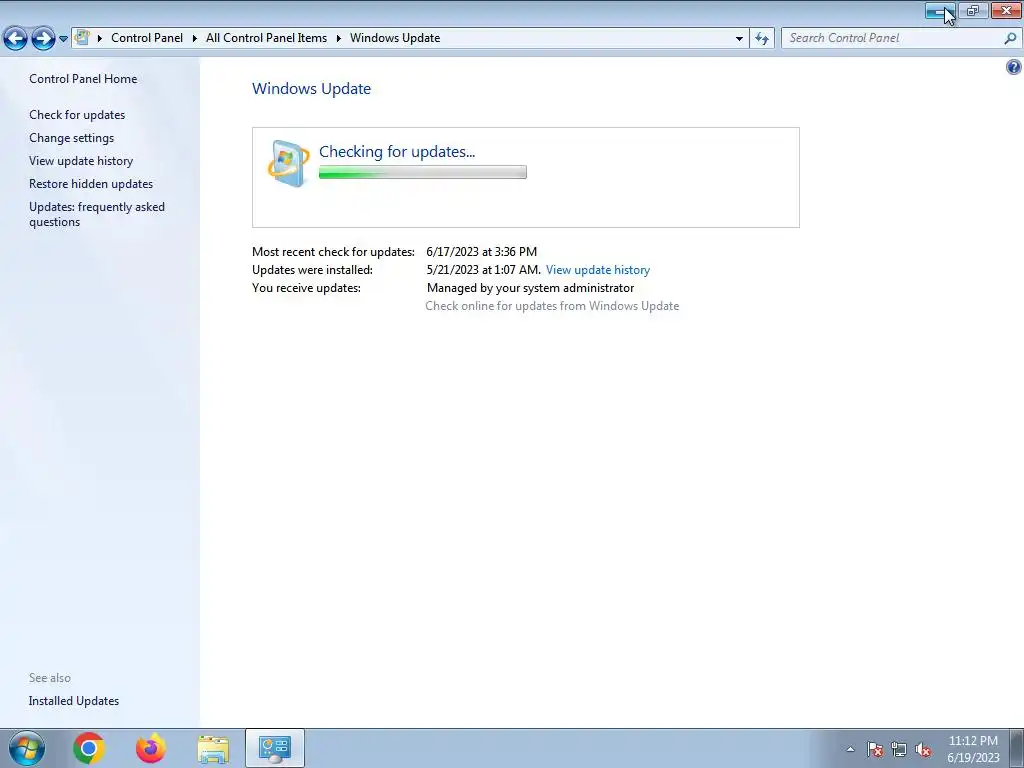Viewport: 1024px width, 768px height.
Task: Open Windows Explorer from taskbar
Action: point(213,749)
